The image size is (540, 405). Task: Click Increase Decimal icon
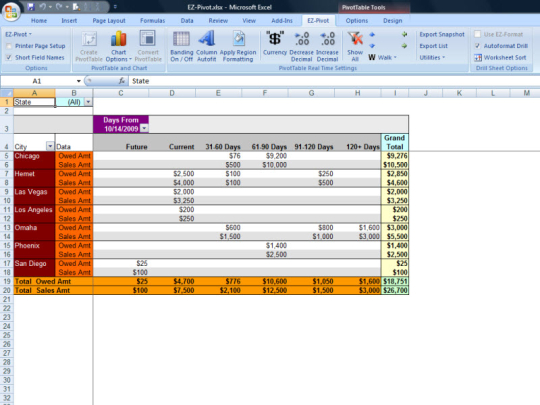(x=327, y=39)
